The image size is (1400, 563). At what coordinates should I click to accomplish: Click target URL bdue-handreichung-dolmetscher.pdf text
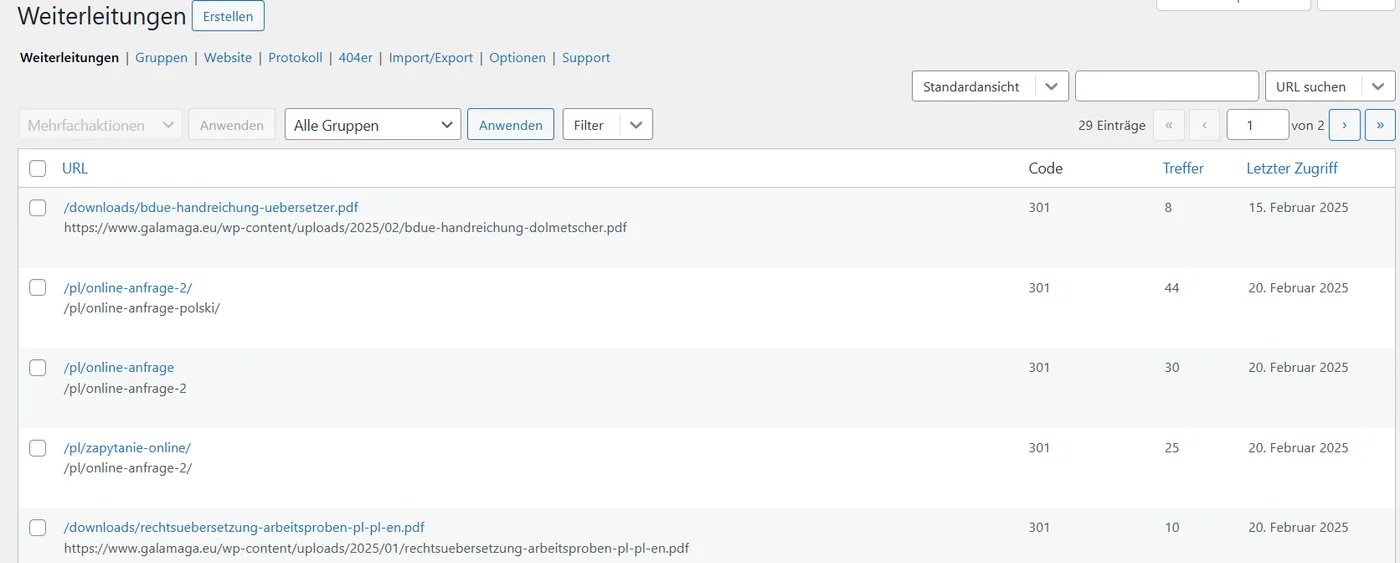(x=345, y=228)
